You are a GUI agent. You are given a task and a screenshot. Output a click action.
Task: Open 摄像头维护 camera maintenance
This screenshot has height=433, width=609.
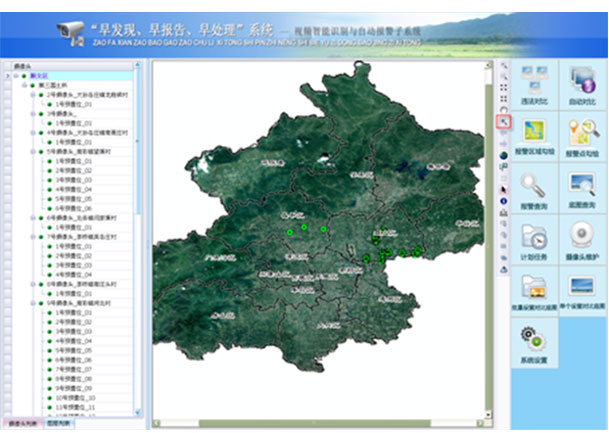582,240
